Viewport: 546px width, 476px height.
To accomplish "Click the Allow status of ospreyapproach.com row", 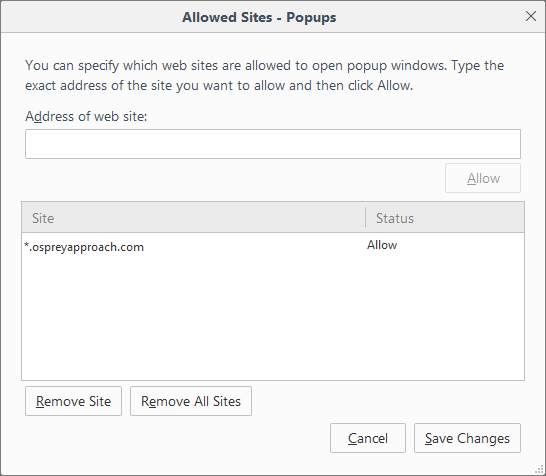I will 382,245.
